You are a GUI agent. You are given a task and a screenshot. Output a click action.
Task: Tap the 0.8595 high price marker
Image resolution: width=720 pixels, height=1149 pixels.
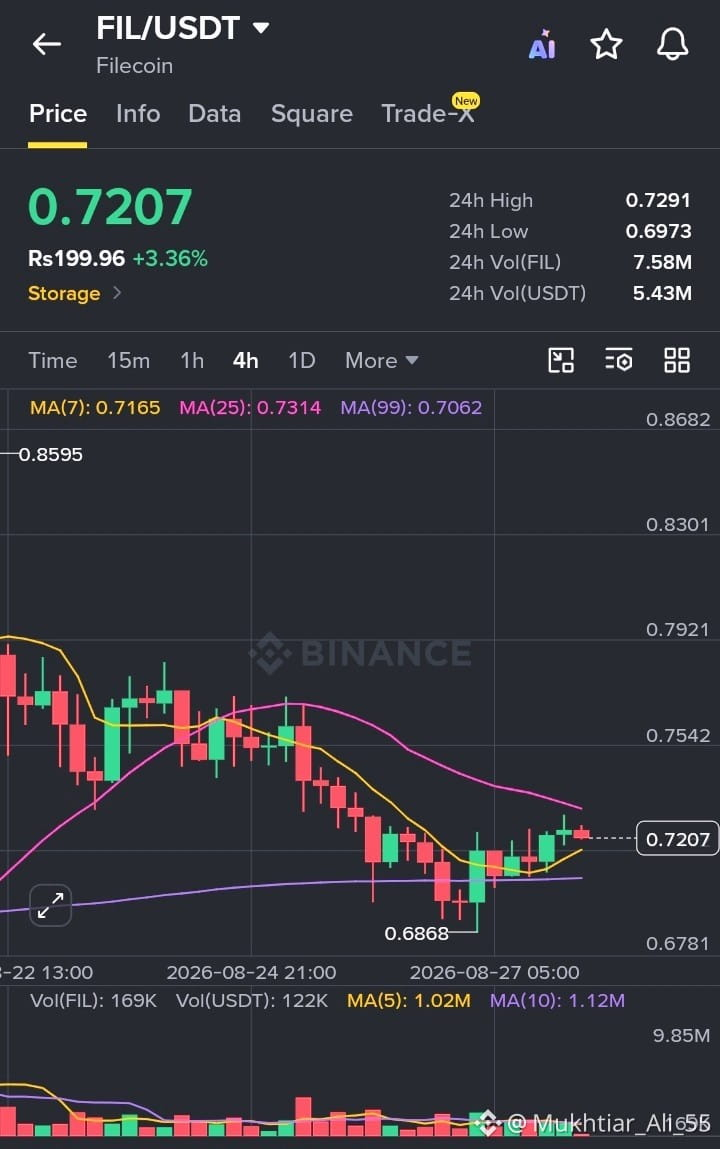click(x=51, y=454)
